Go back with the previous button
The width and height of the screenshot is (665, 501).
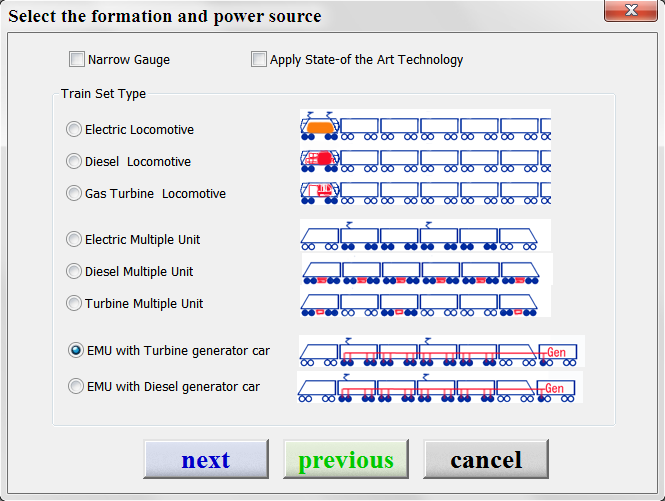pyautogui.click(x=346, y=459)
